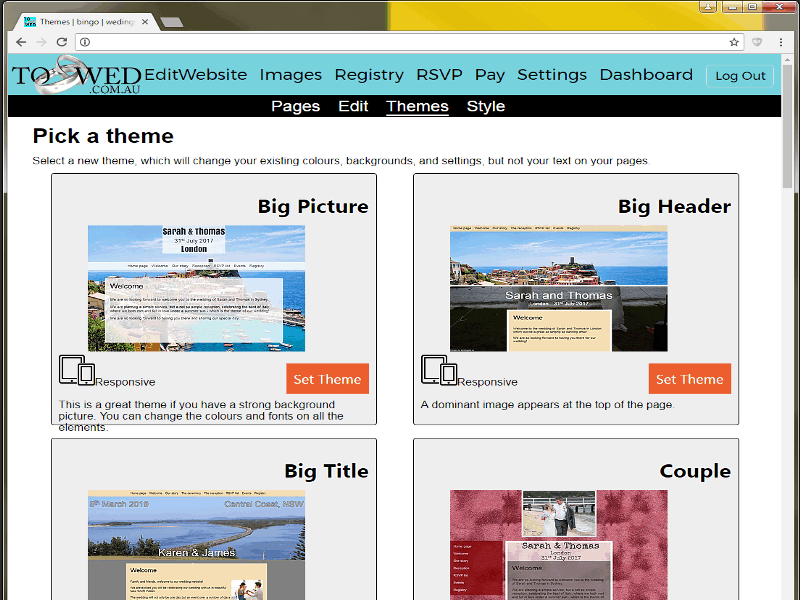Bookmark this page with the star icon
The image size is (800, 600).
[734, 42]
